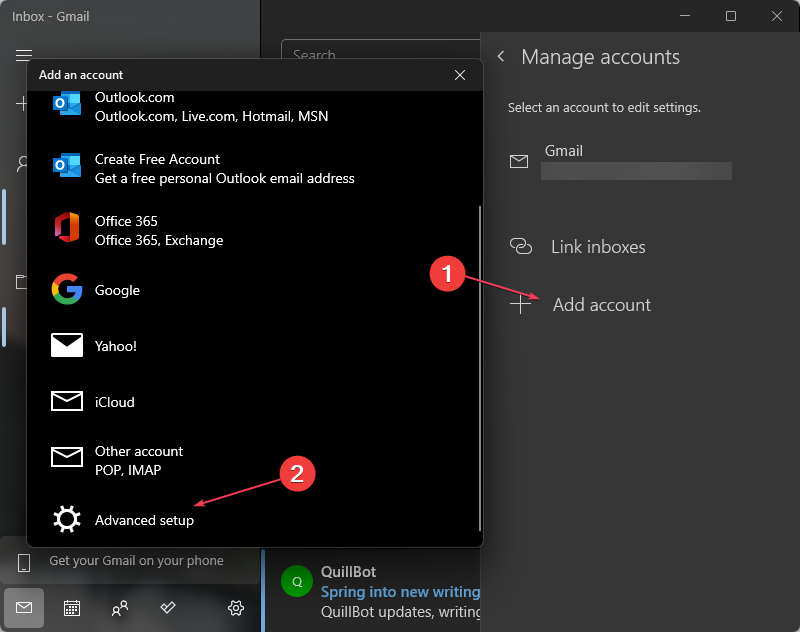Select iCloud account type
This screenshot has height=632, width=800.
114,402
